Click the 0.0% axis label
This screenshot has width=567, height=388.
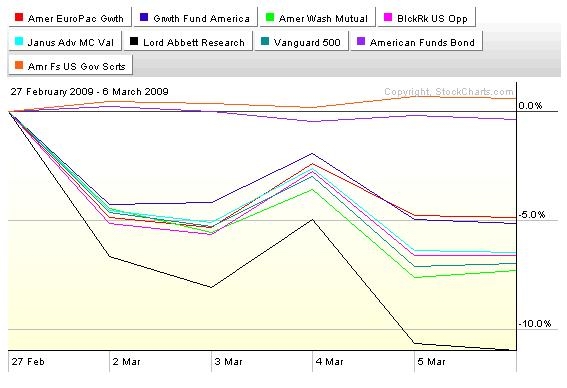click(x=530, y=106)
